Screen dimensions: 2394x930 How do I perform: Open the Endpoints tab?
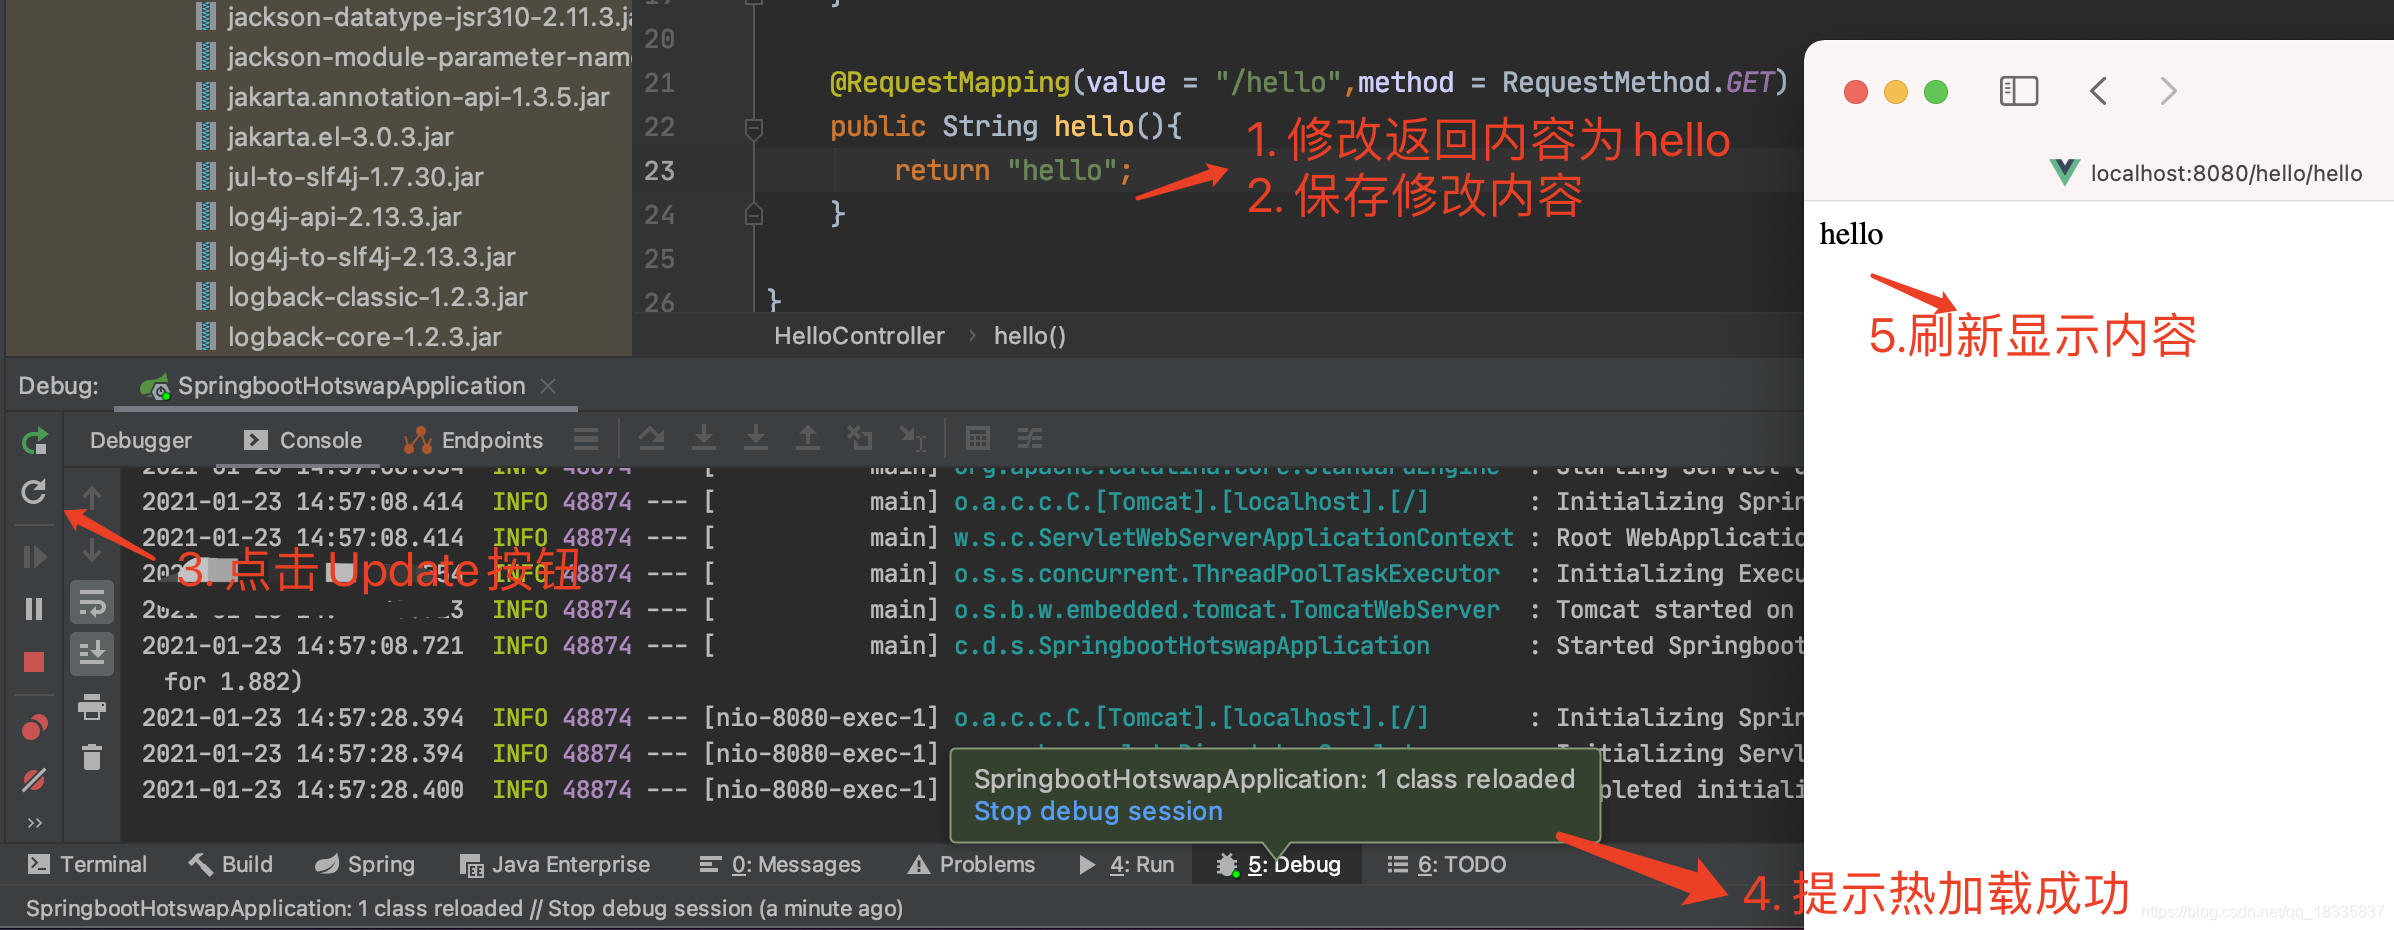473,440
